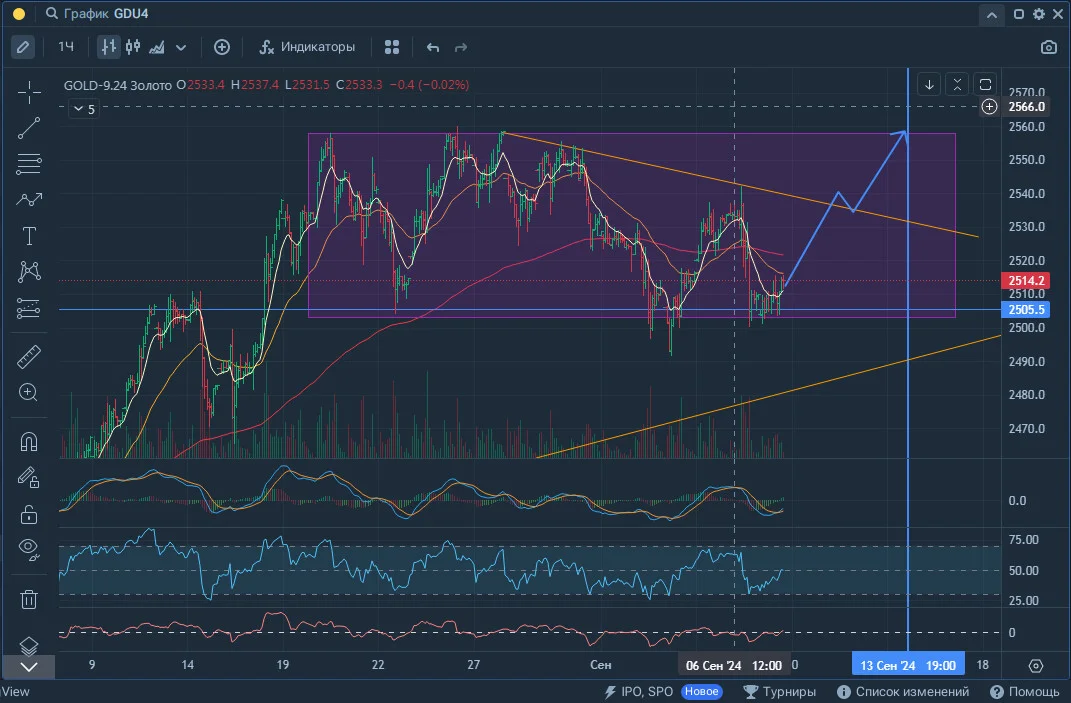1071x703 pixels.
Task: Open Список изменений changelog
Action: pos(903,692)
